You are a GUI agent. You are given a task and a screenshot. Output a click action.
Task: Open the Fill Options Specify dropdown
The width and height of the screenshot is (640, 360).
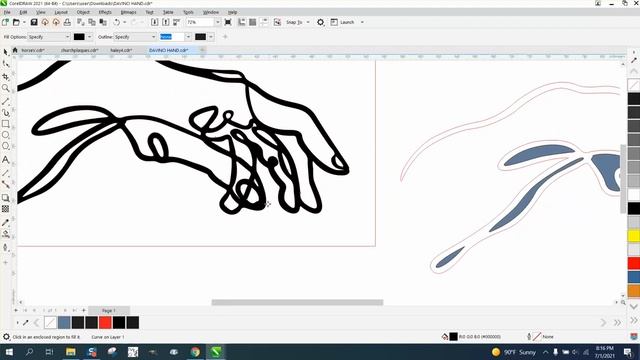49,37
